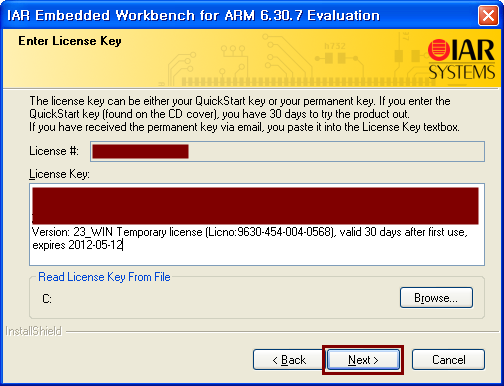Click the Next button to continue
The image size is (504, 386).
coord(363,360)
